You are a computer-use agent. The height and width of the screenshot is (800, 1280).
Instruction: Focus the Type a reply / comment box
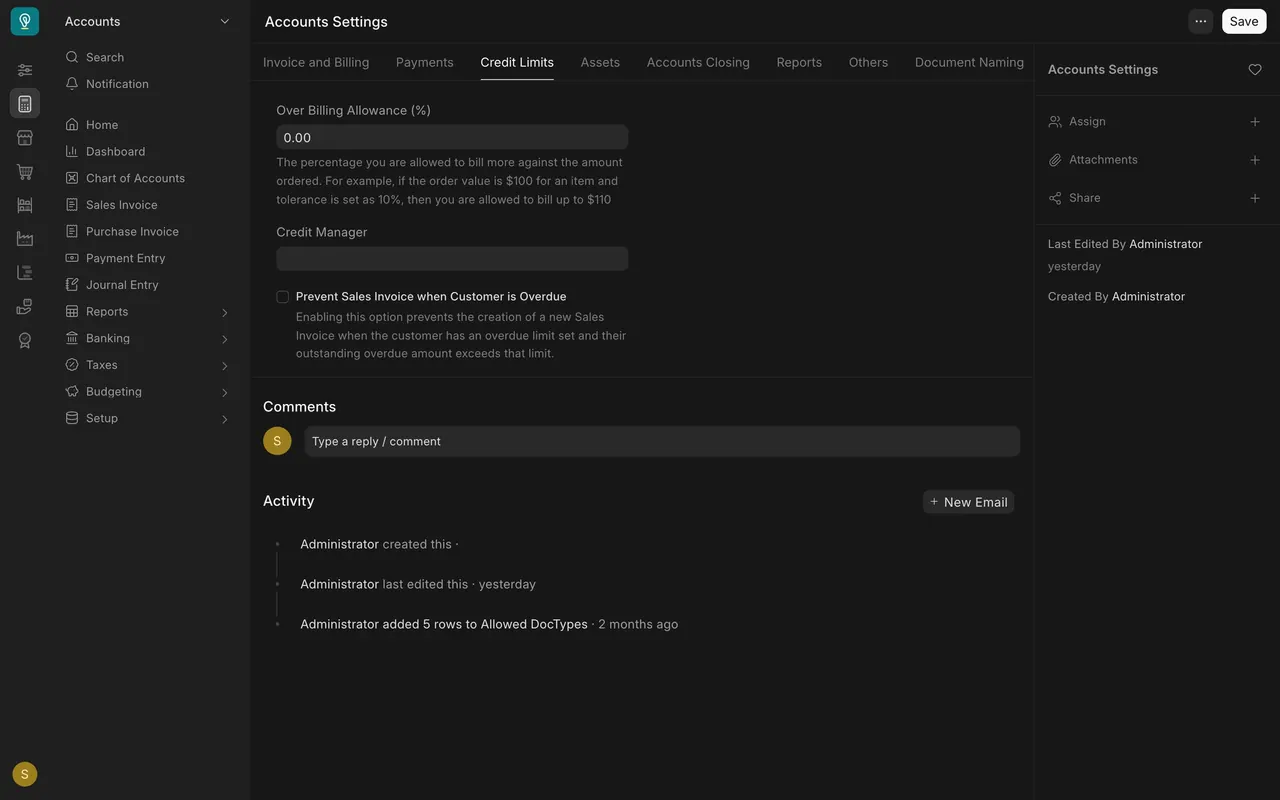662,441
